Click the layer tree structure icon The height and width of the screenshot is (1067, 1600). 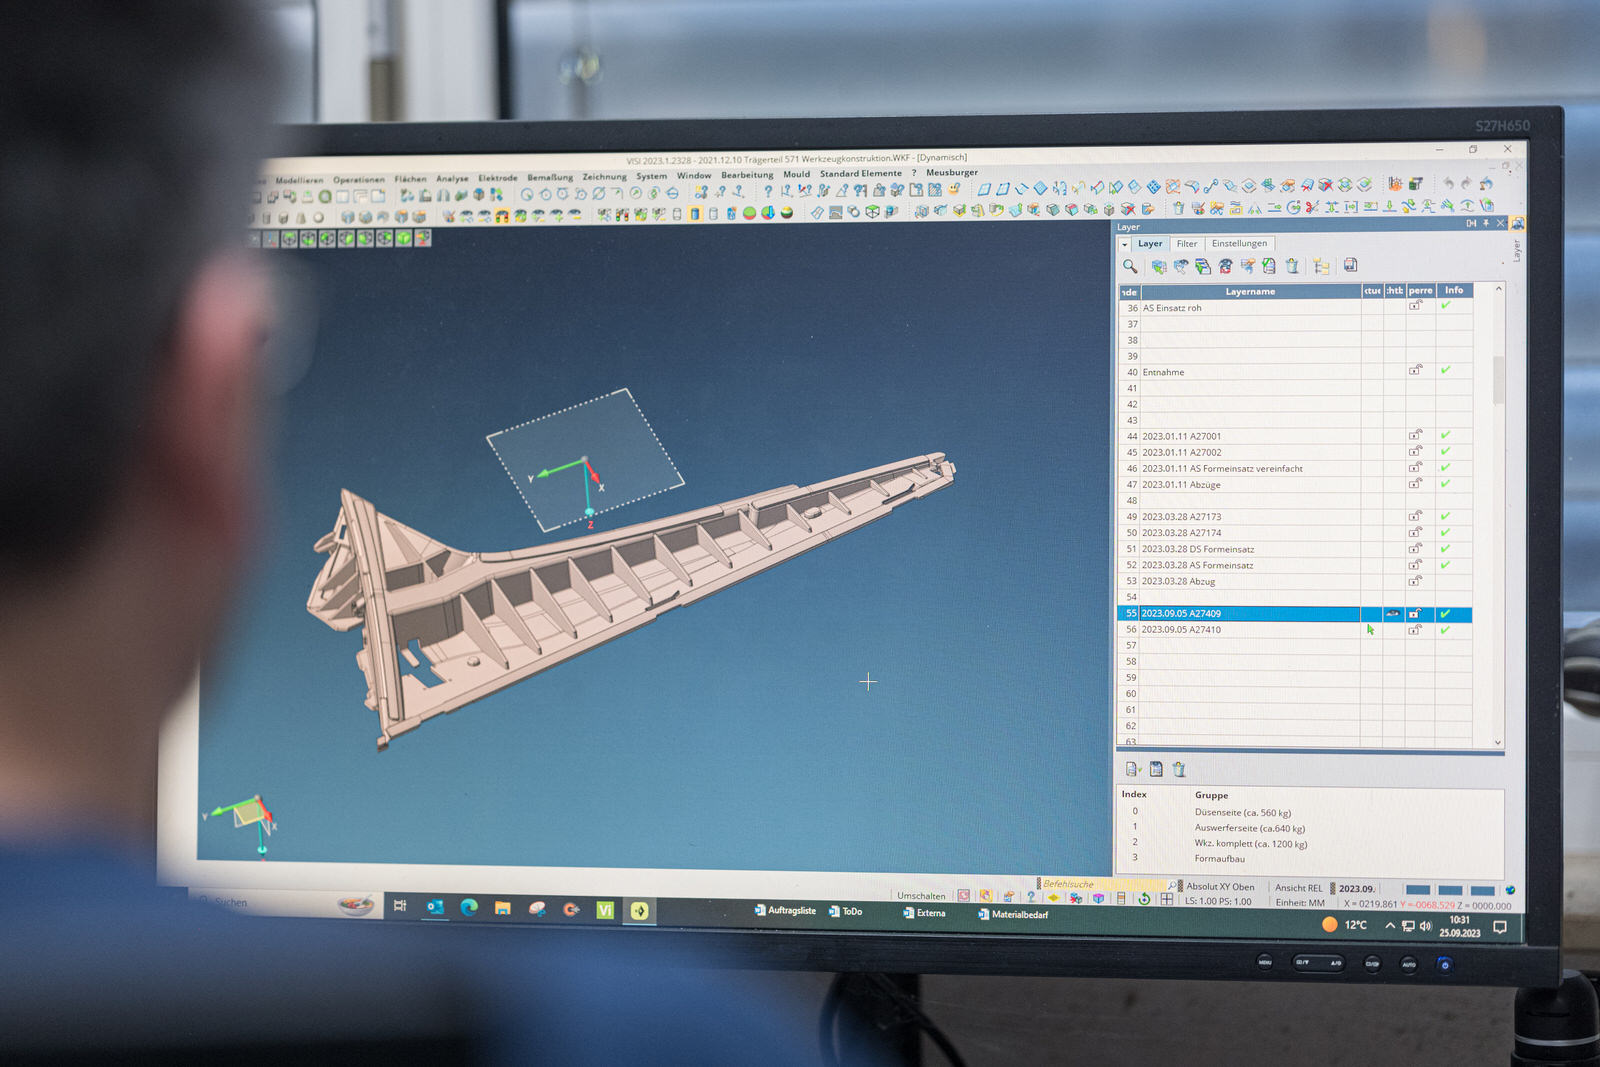click(1321, 266)
